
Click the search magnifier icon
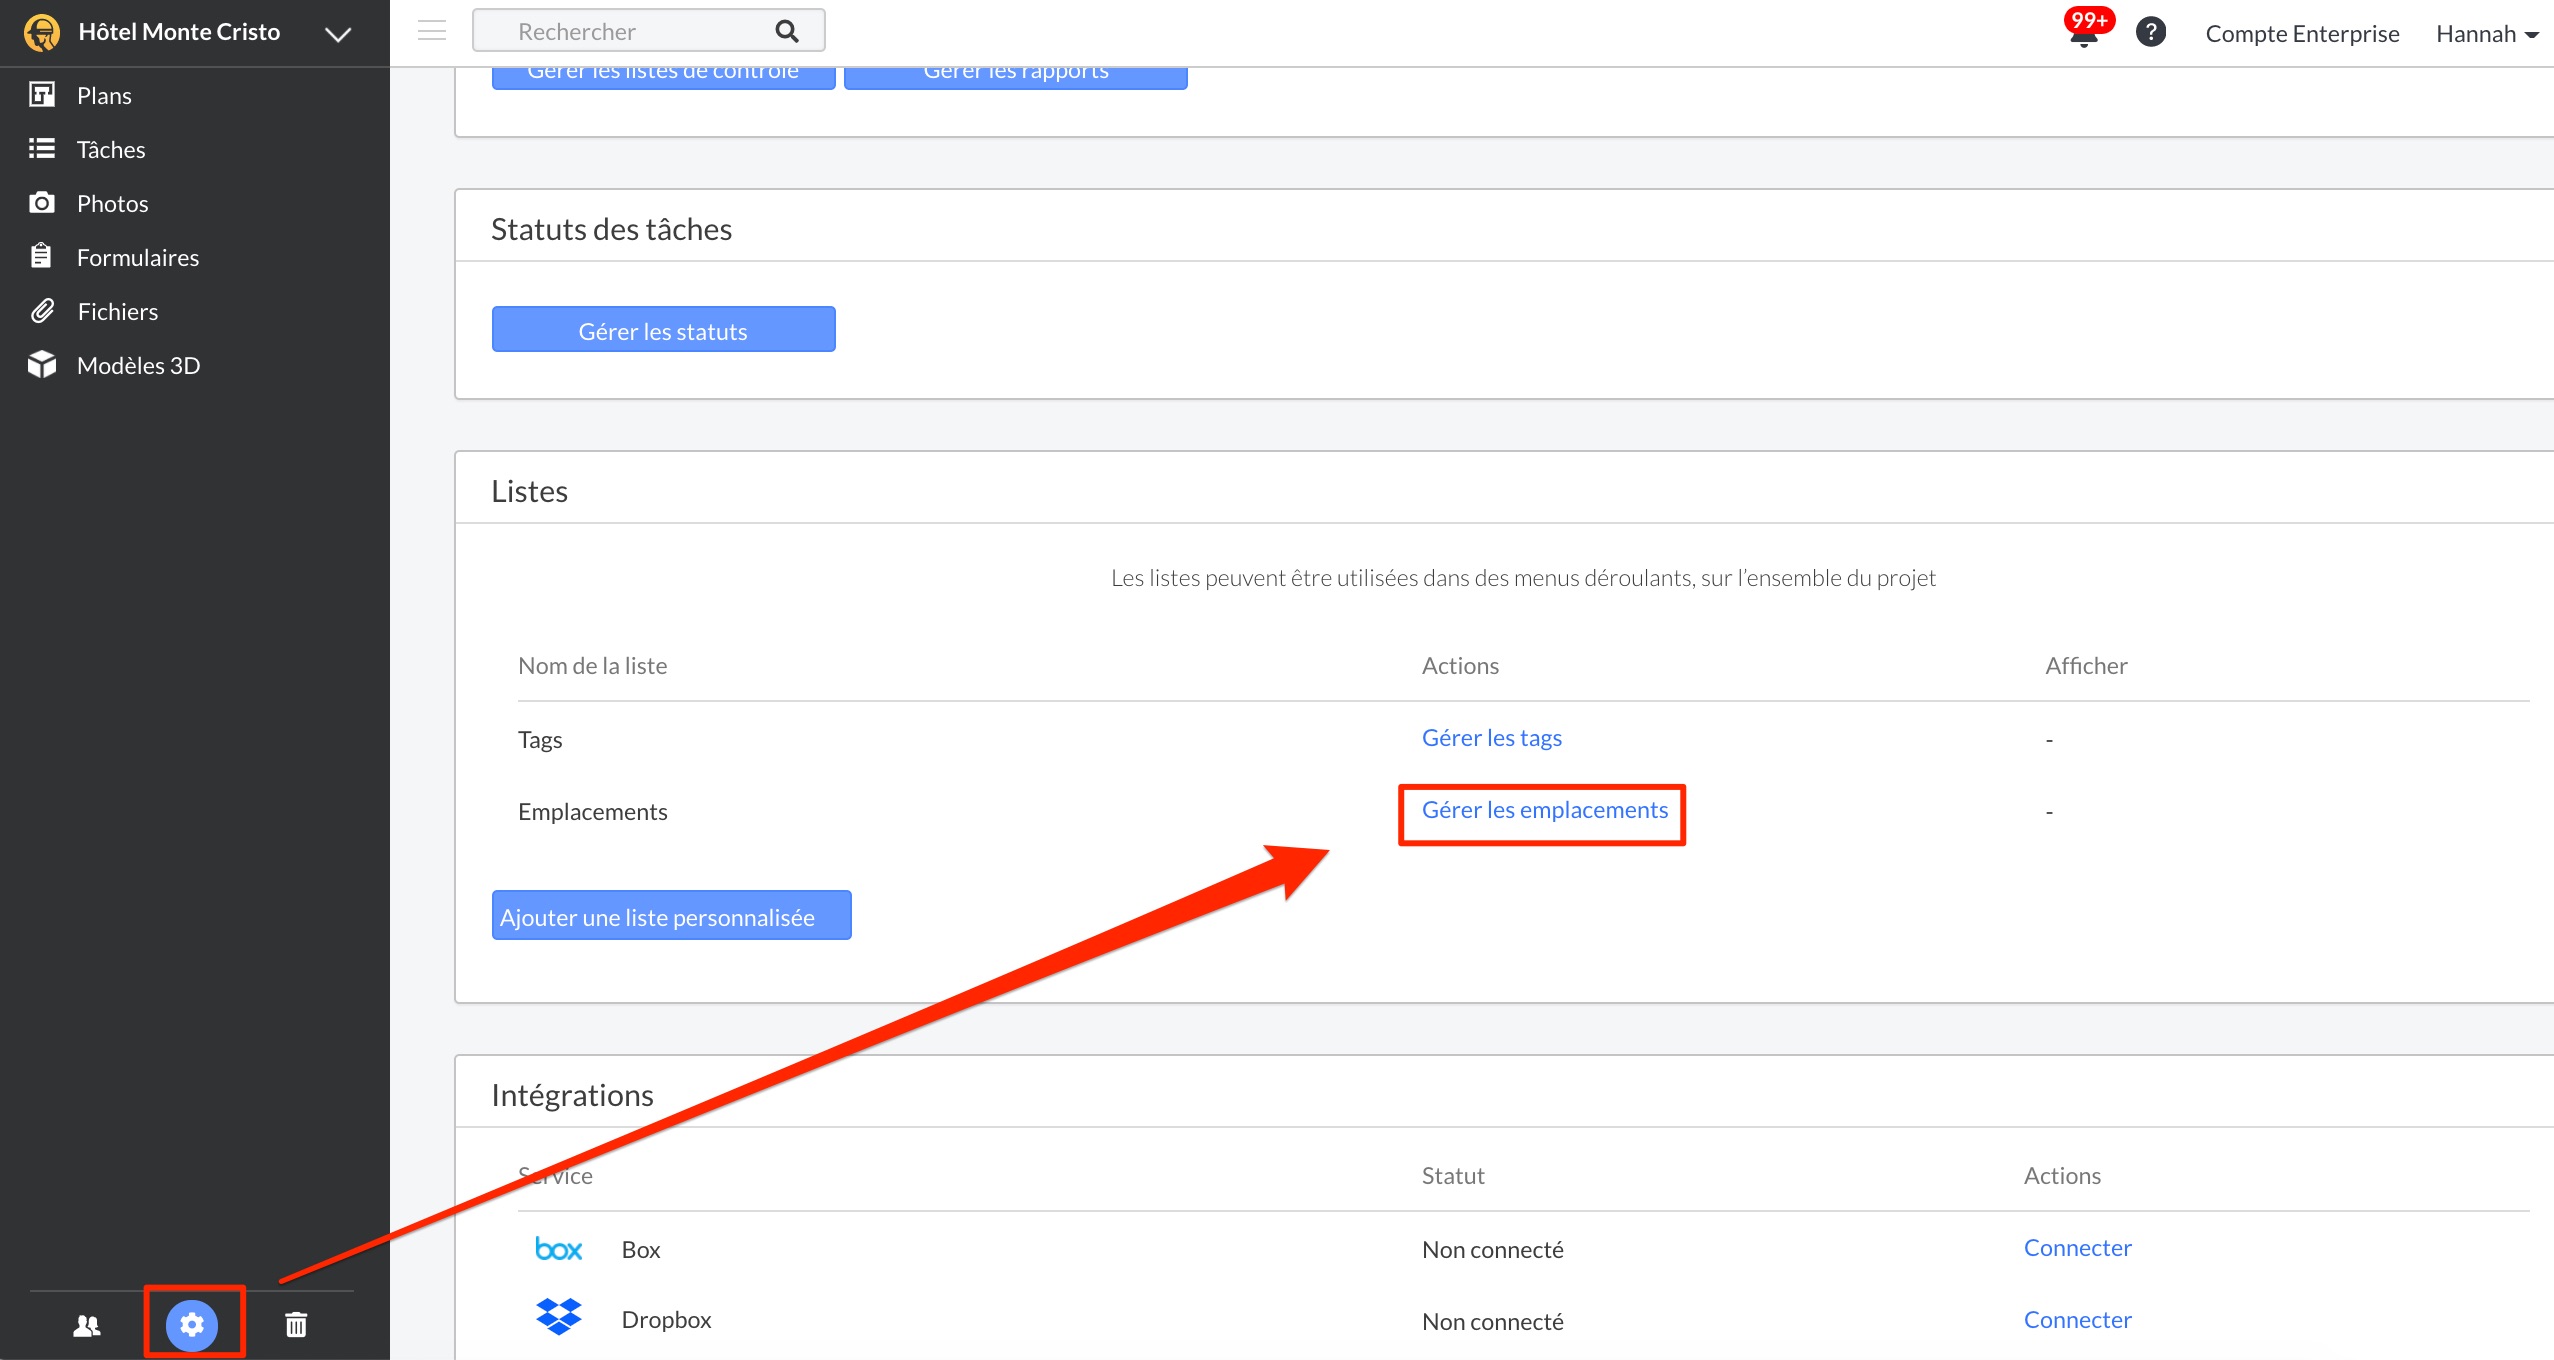pos(787,31)
